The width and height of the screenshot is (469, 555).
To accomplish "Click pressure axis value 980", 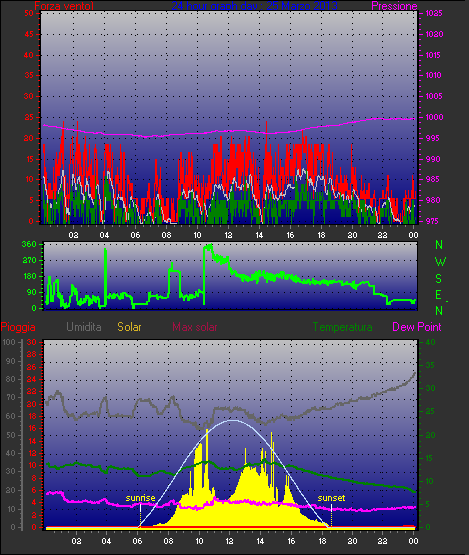I will click(x=433, y=200).
